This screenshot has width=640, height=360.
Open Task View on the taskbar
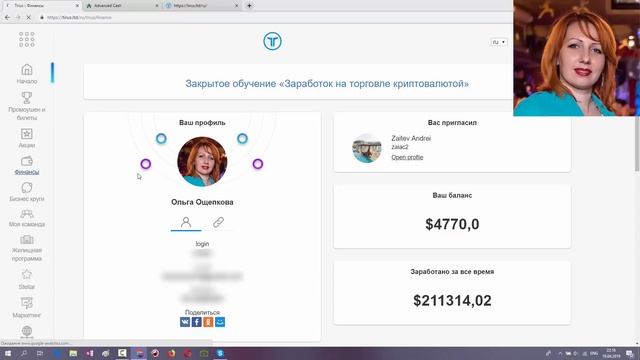[40, 353]
